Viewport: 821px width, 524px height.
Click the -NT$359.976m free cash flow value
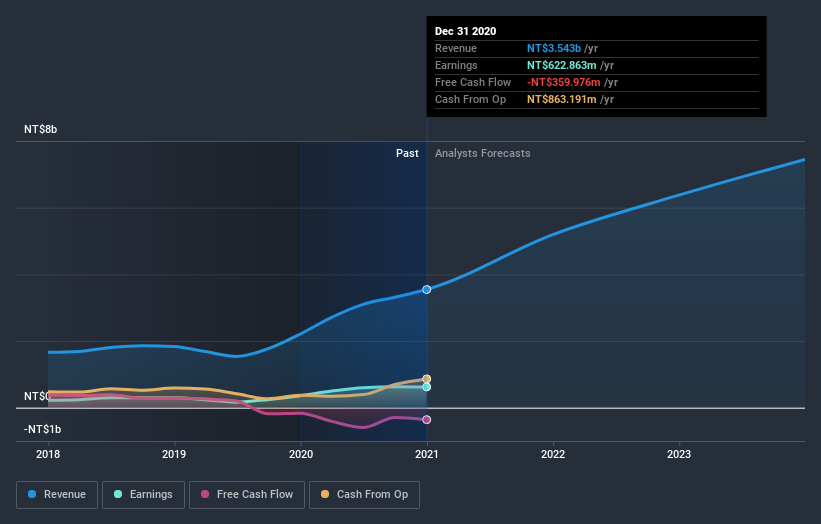tap(563, 82)
